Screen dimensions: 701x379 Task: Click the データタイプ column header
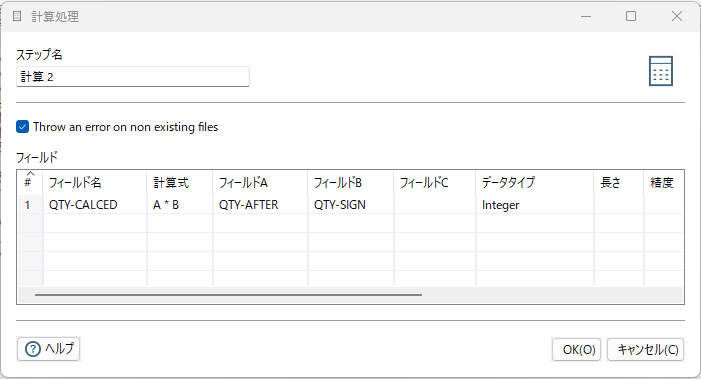(535, 182)
